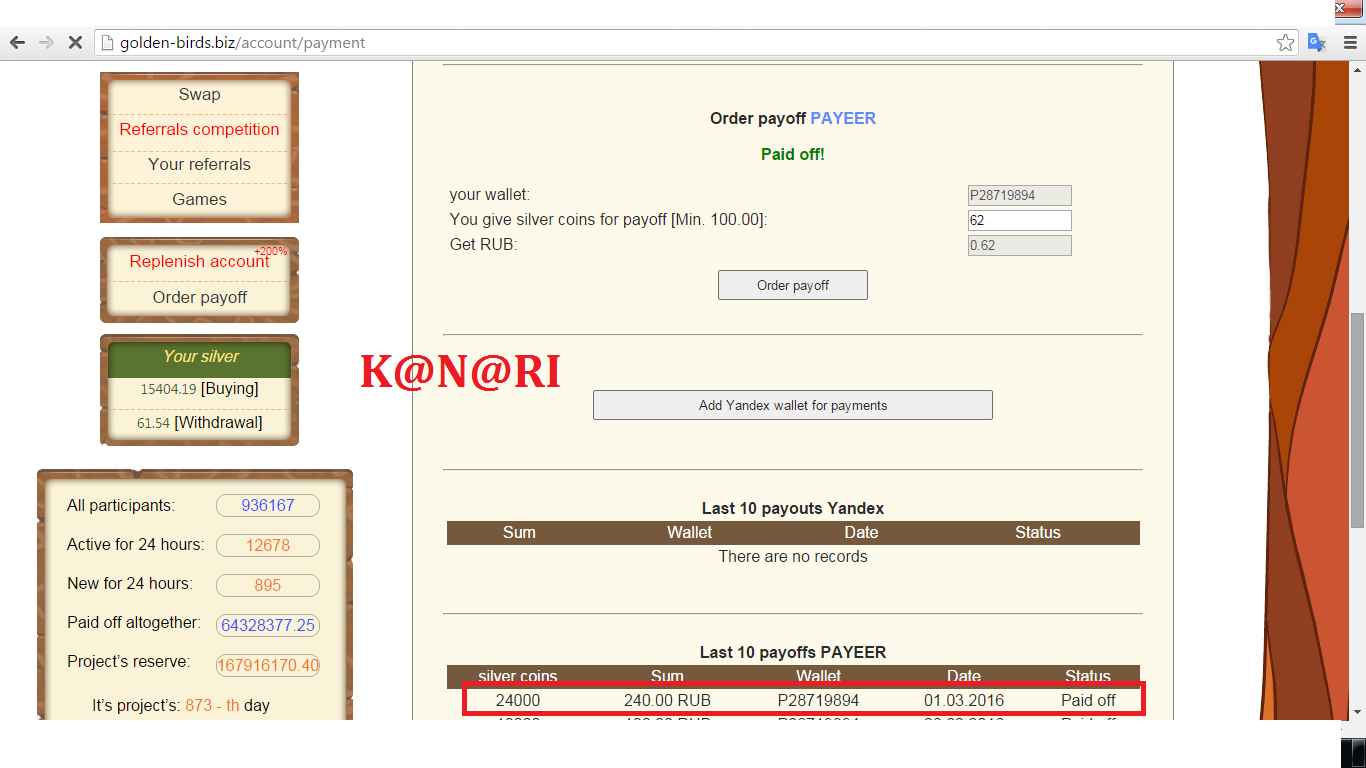Stop page loading with X icon

point(75,43)
